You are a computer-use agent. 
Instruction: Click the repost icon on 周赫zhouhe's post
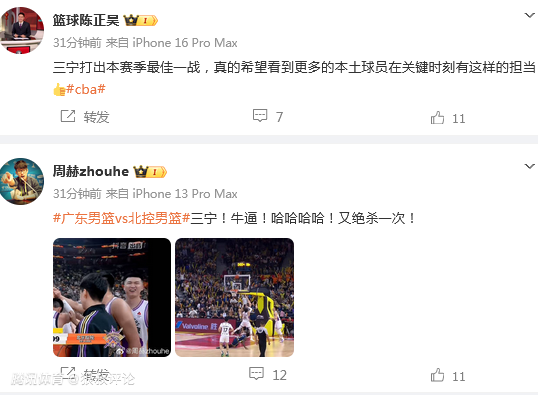(68, 374)
